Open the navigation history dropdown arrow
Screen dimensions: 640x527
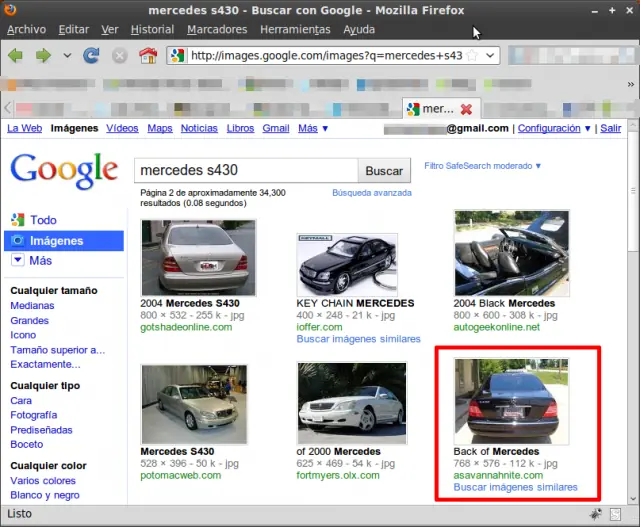(x=68, y=56)
